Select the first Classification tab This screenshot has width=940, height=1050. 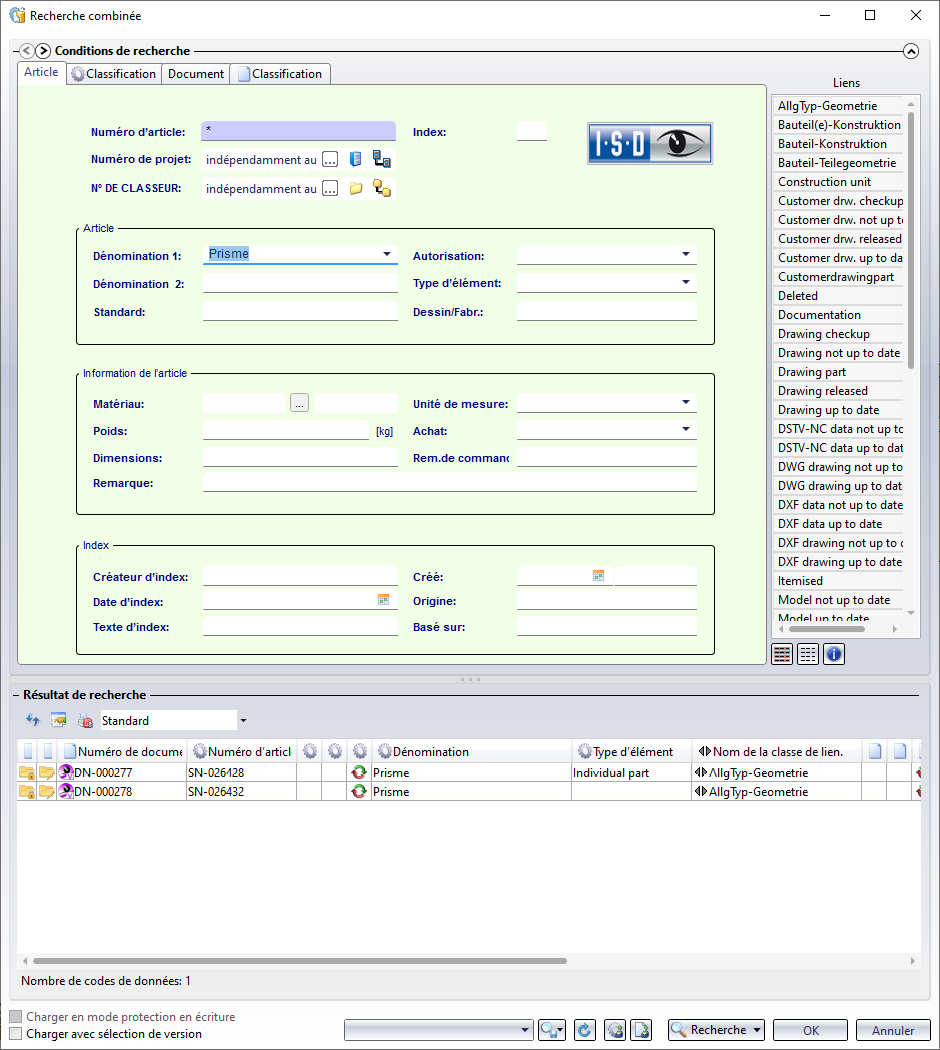(x=113, y=74)
